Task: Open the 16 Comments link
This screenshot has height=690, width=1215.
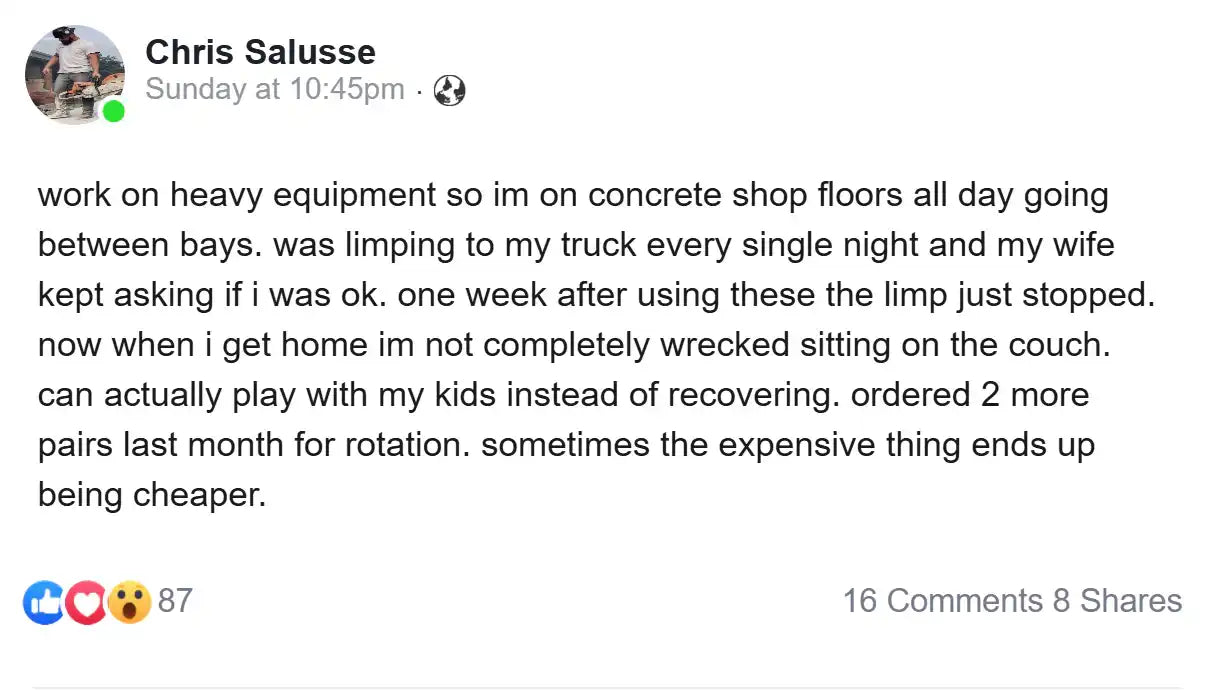Action: point(942,601)
